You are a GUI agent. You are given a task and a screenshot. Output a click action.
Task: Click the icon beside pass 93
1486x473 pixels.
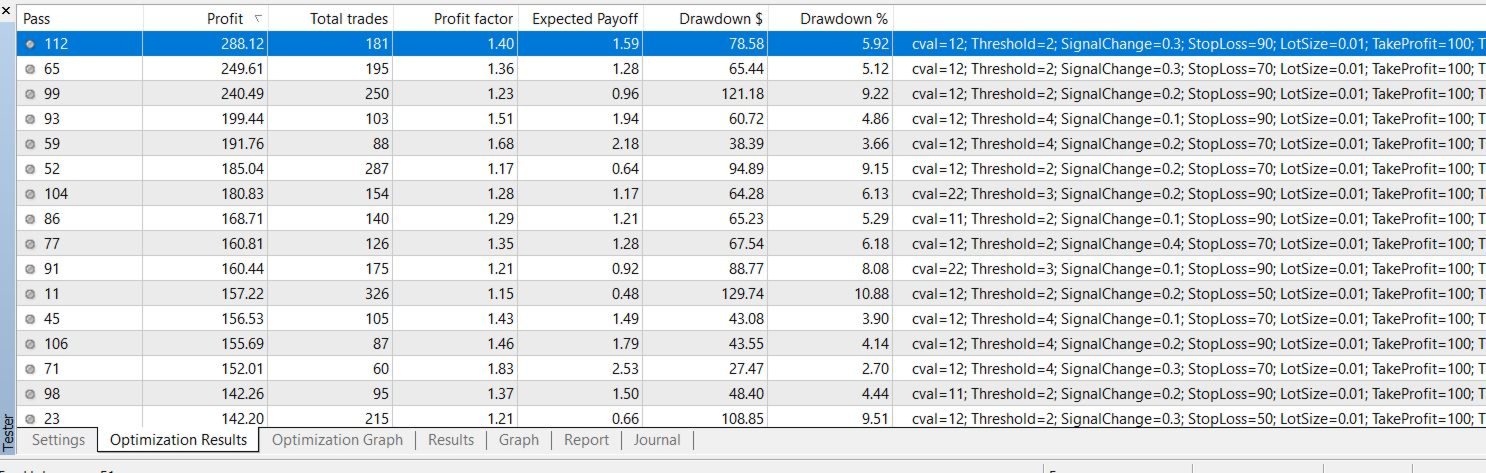31,119
